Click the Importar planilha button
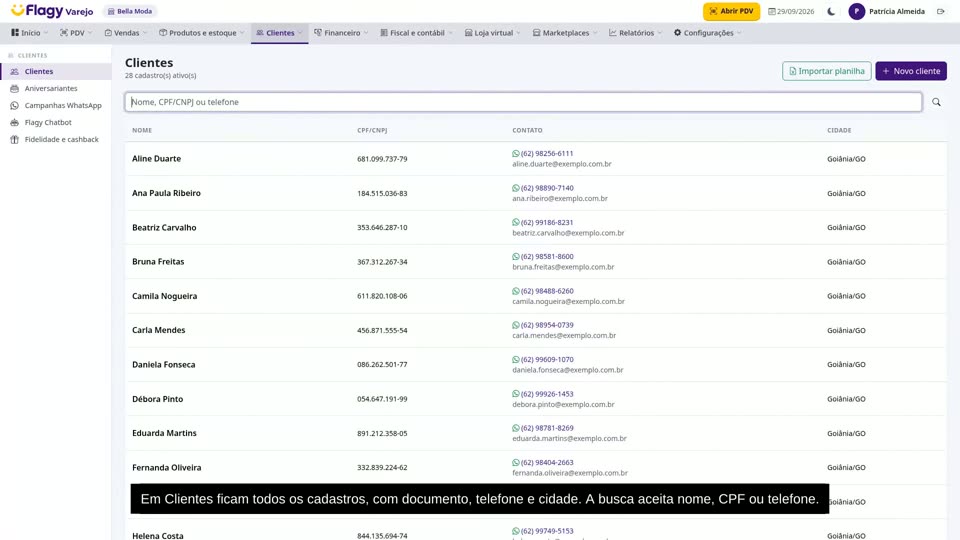960x540 pixels. (x=827, y=71)
